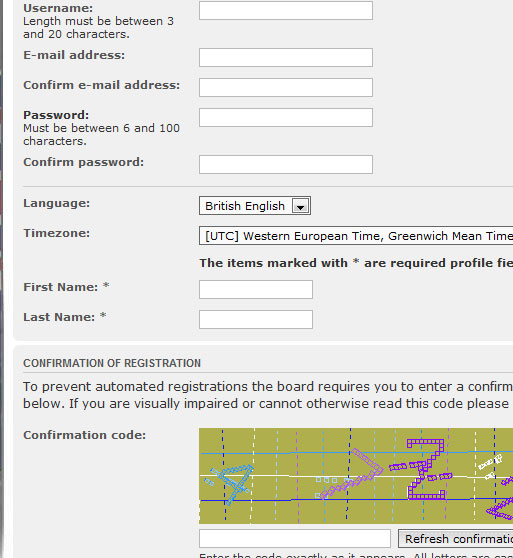Click the required profile fields notice

coord(356,263)
